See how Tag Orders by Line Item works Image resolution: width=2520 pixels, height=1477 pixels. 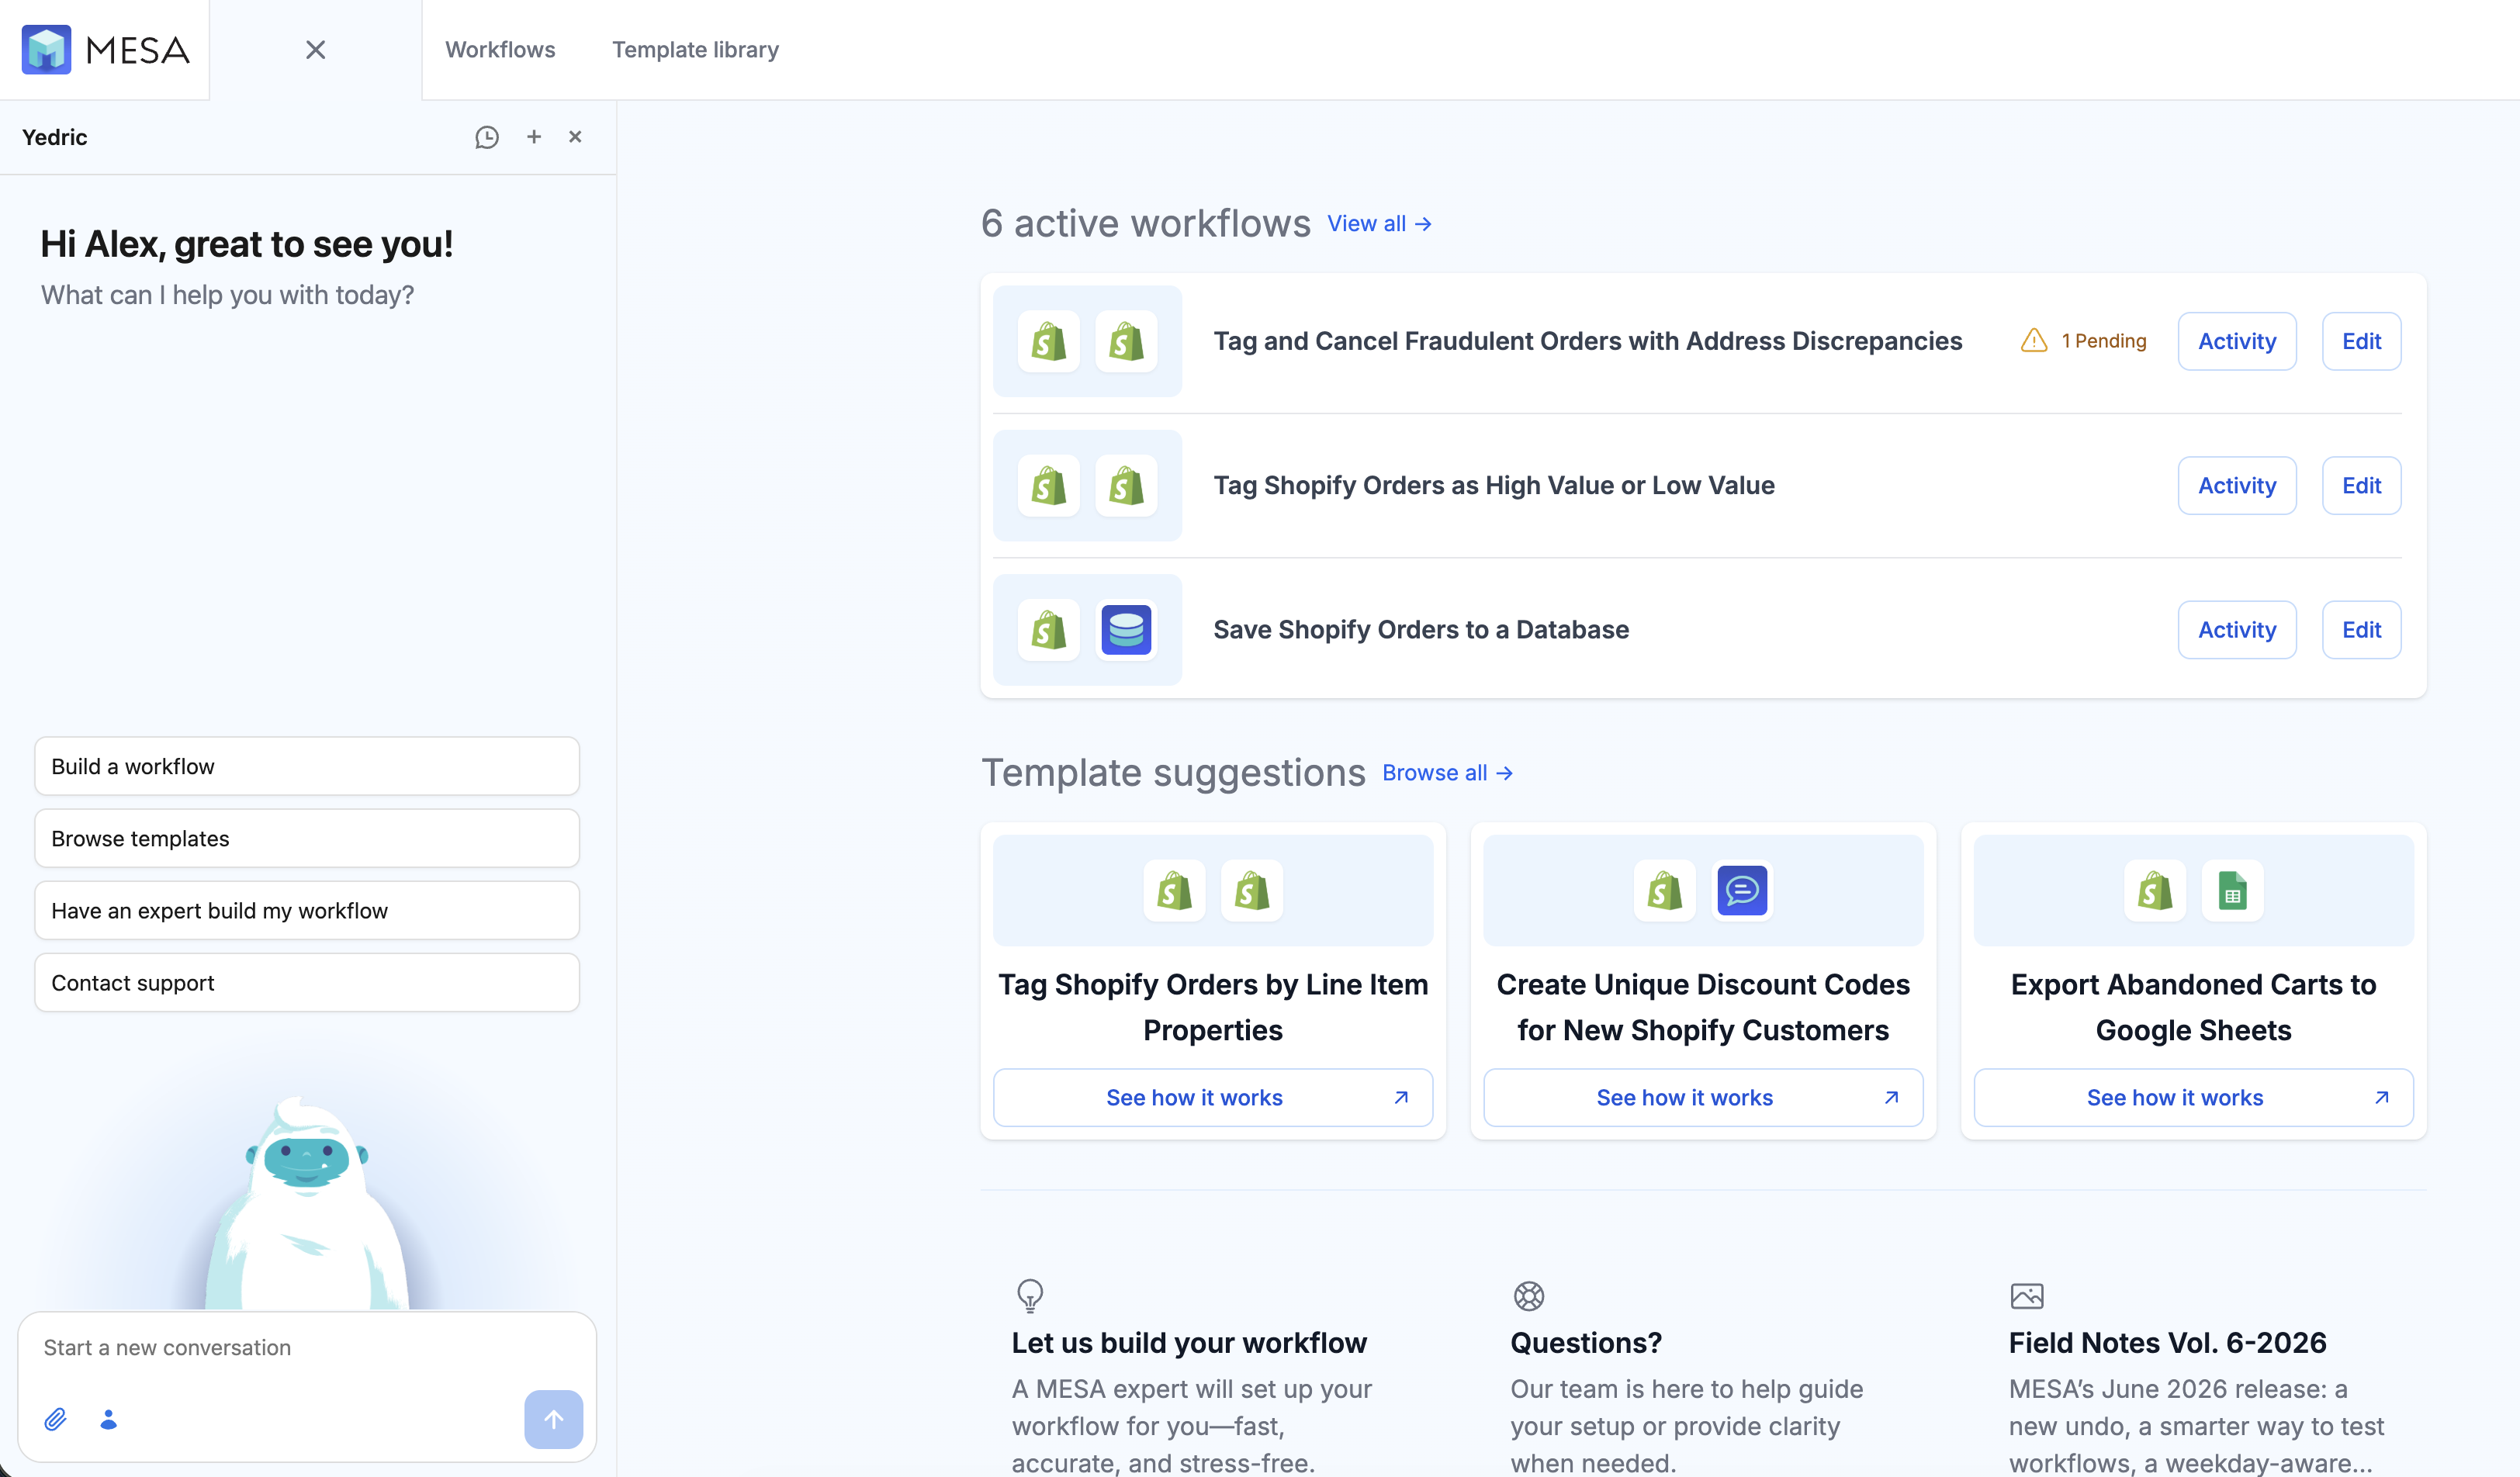coord(1213,1098)
